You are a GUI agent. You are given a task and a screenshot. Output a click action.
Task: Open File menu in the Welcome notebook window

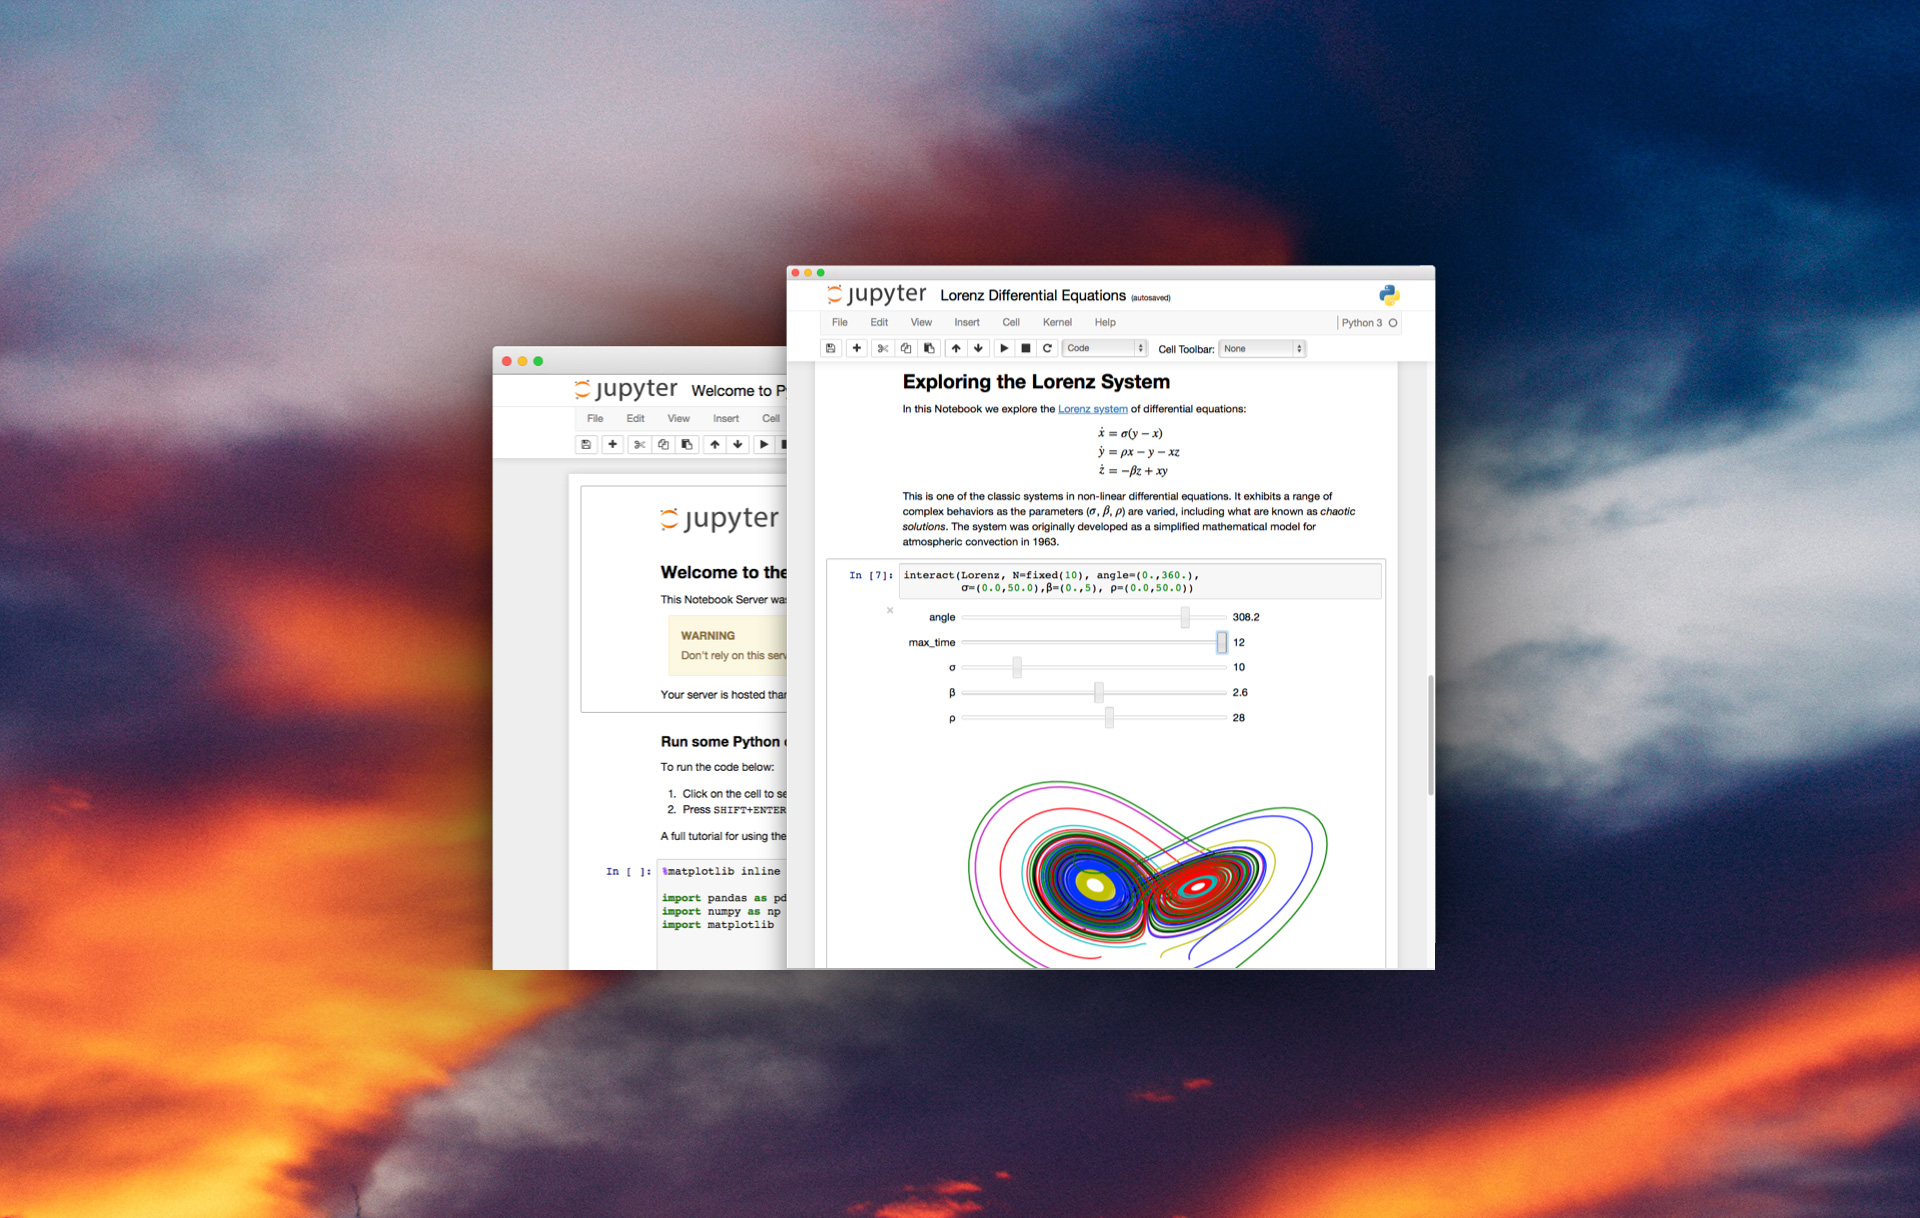click(595, 418)
